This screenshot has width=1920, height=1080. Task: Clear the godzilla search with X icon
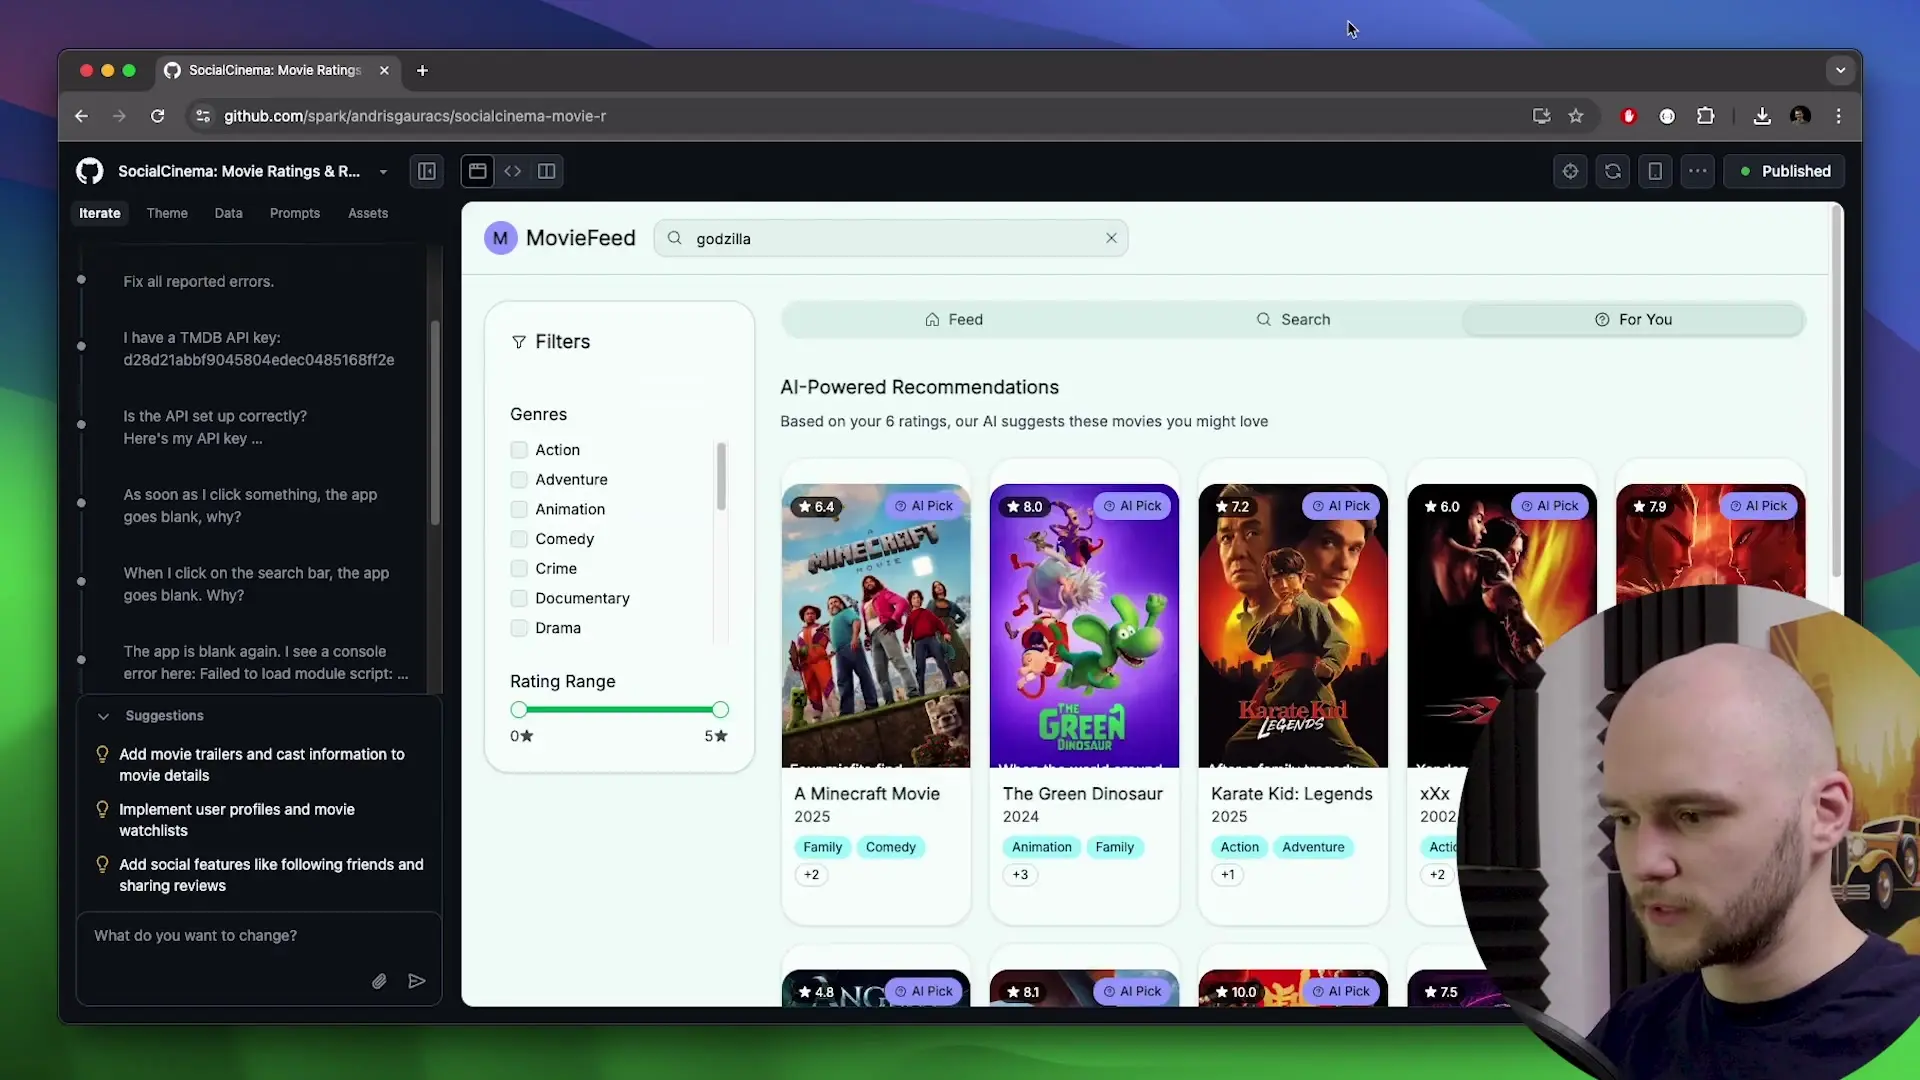coord(1111,238)
